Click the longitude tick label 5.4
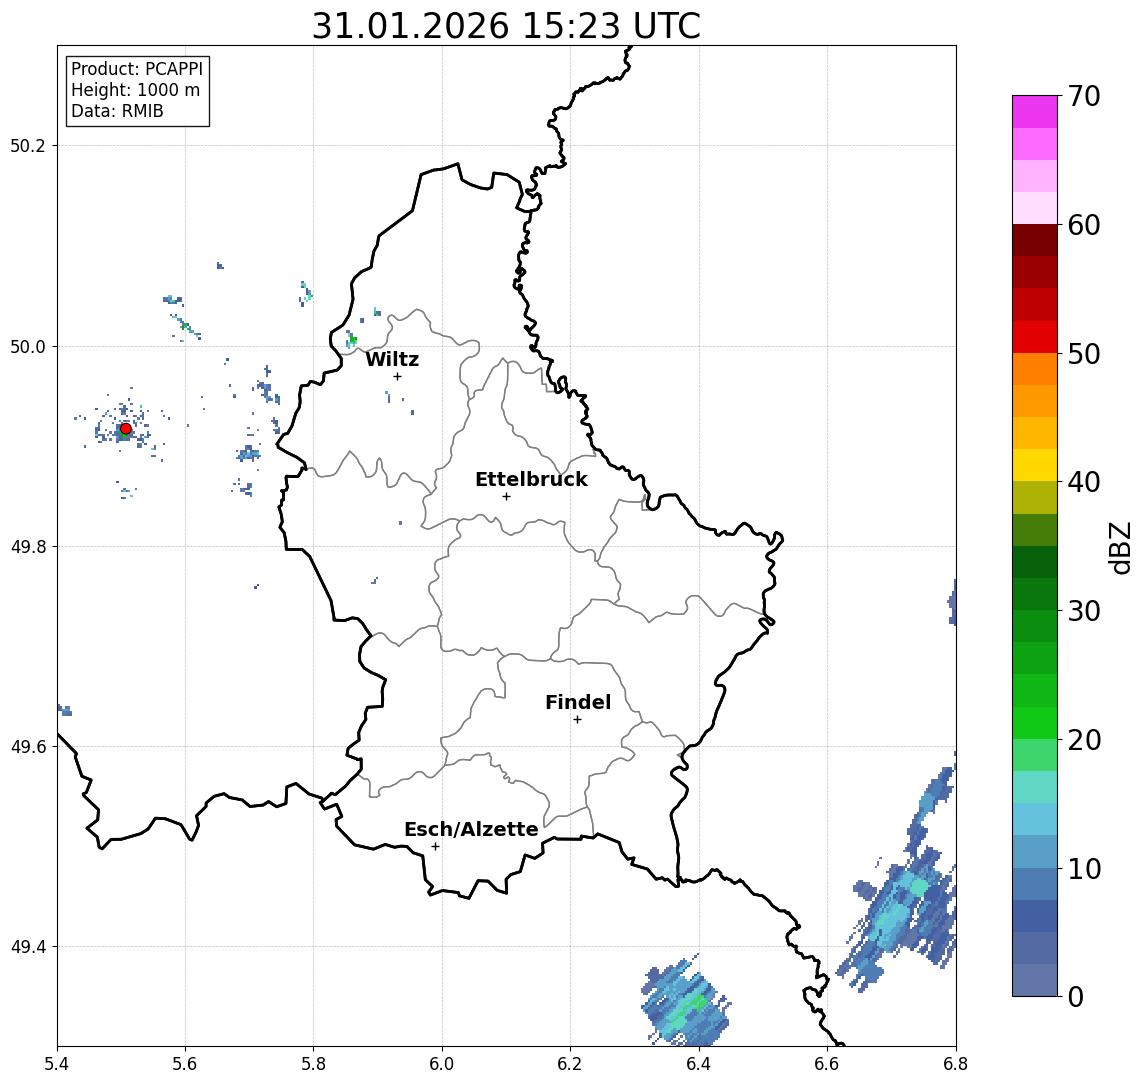The image size is (1145, 1084). (x=57, y=1064)
